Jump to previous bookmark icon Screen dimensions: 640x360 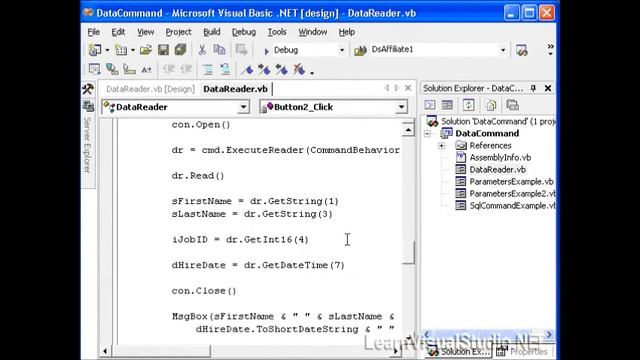[281, 70]
